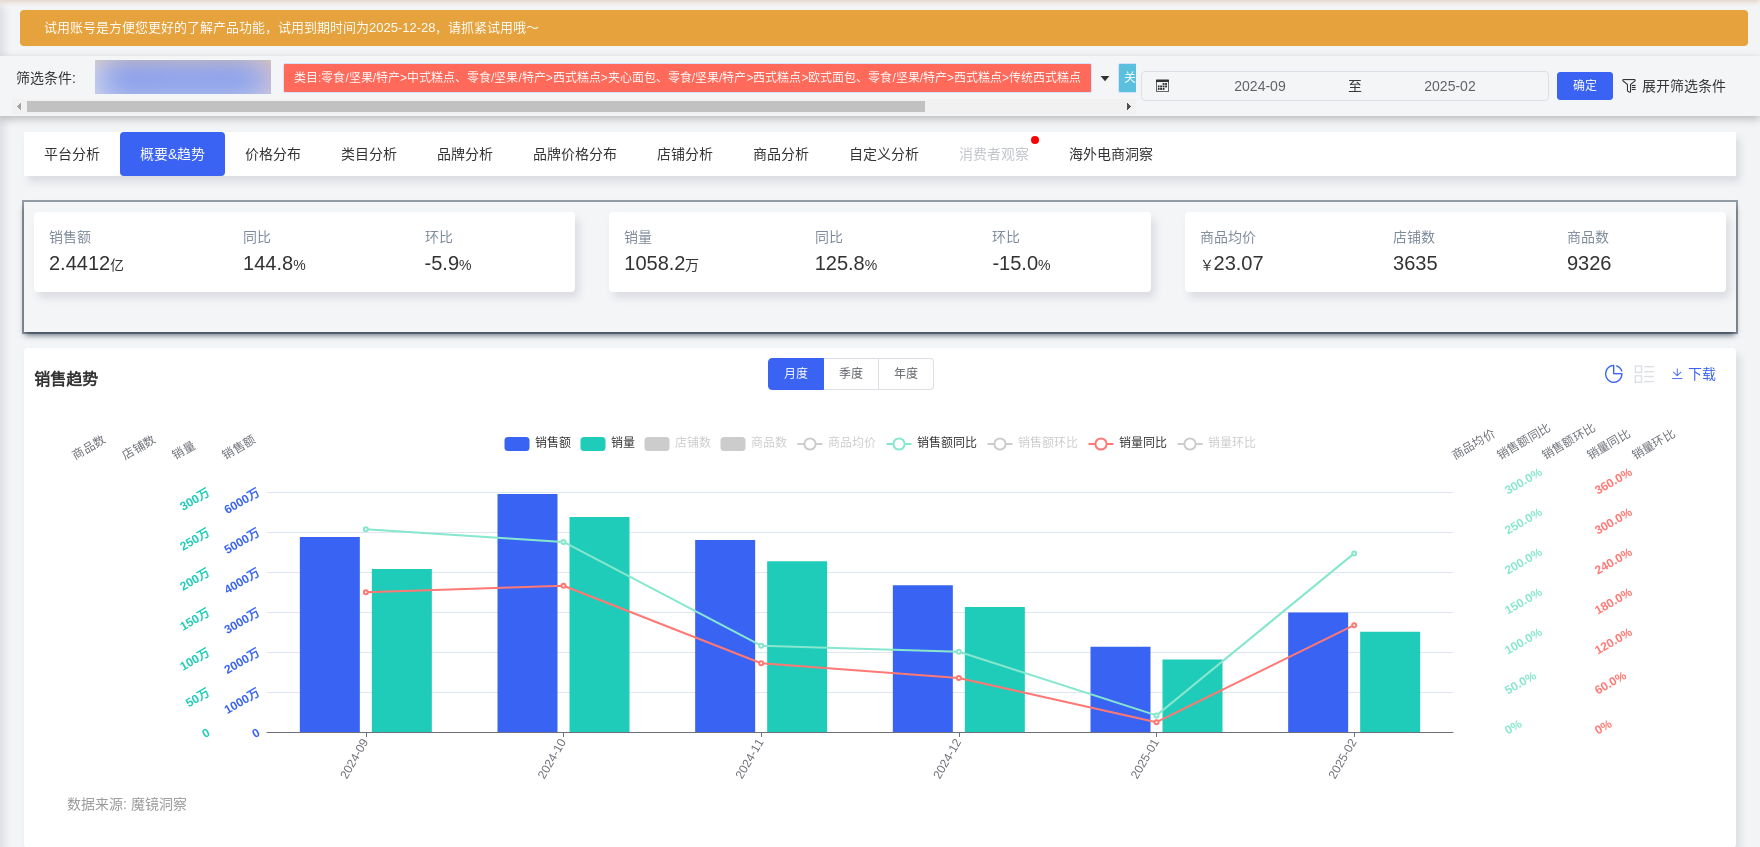1760x847 pixels.
Task: Open 类目分析 tab
Action: click(x=369, y=154)
